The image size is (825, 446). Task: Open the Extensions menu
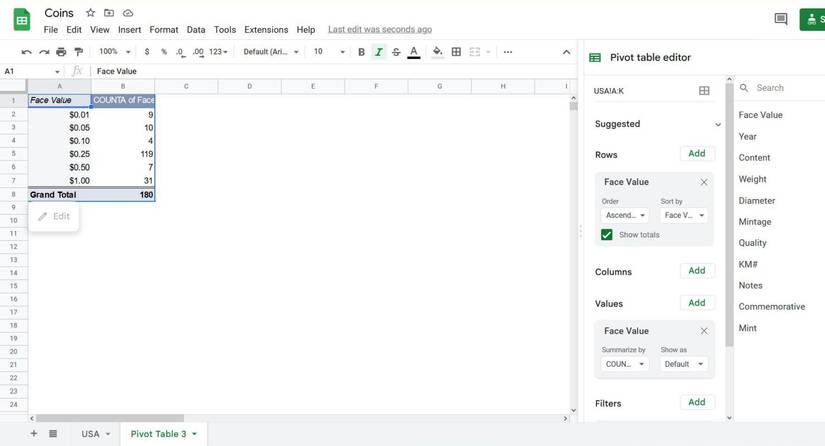[x=266, y=29]
